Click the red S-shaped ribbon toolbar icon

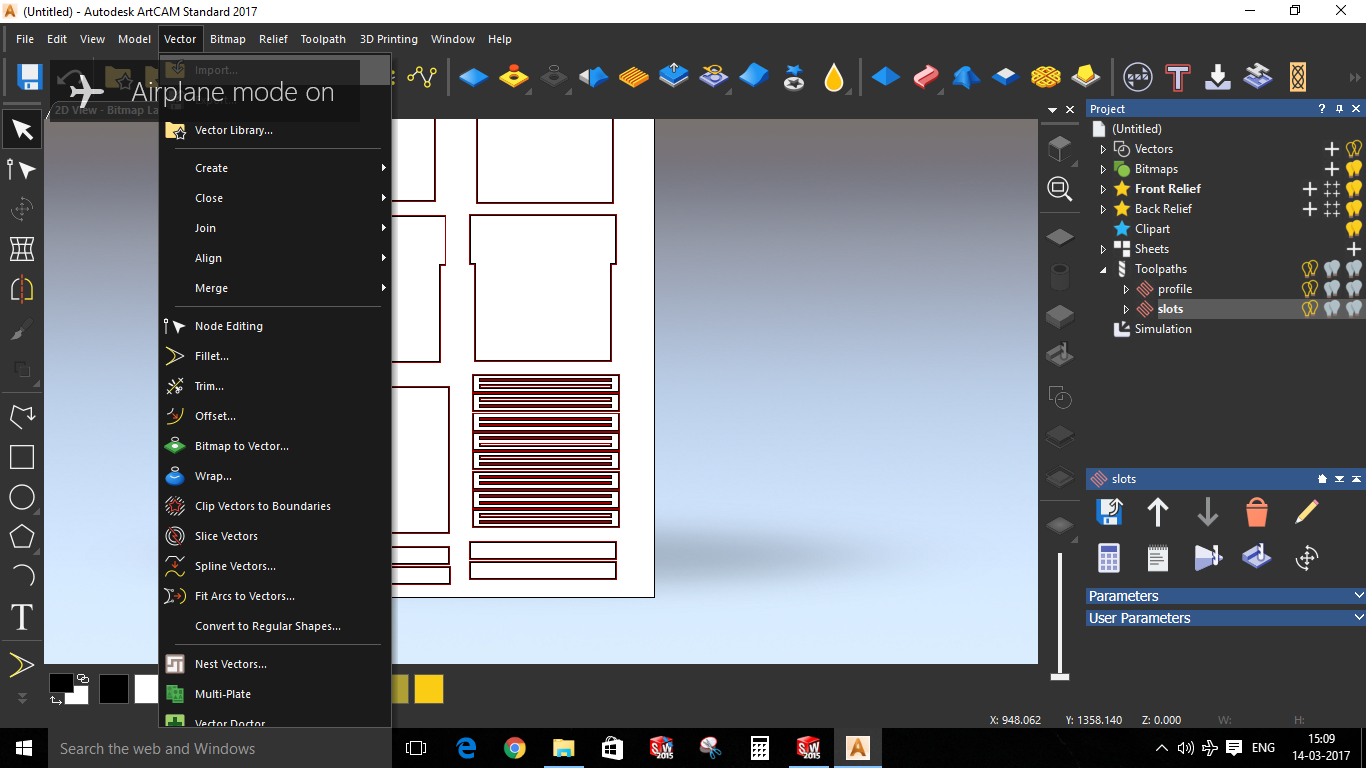coord(925,77)
